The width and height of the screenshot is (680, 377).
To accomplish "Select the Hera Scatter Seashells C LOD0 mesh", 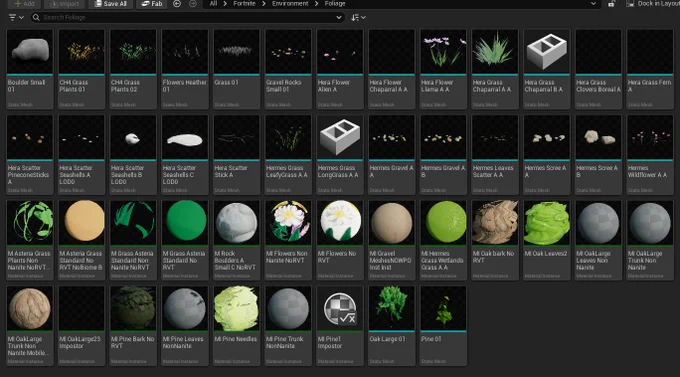I will [x=185, y=154].
